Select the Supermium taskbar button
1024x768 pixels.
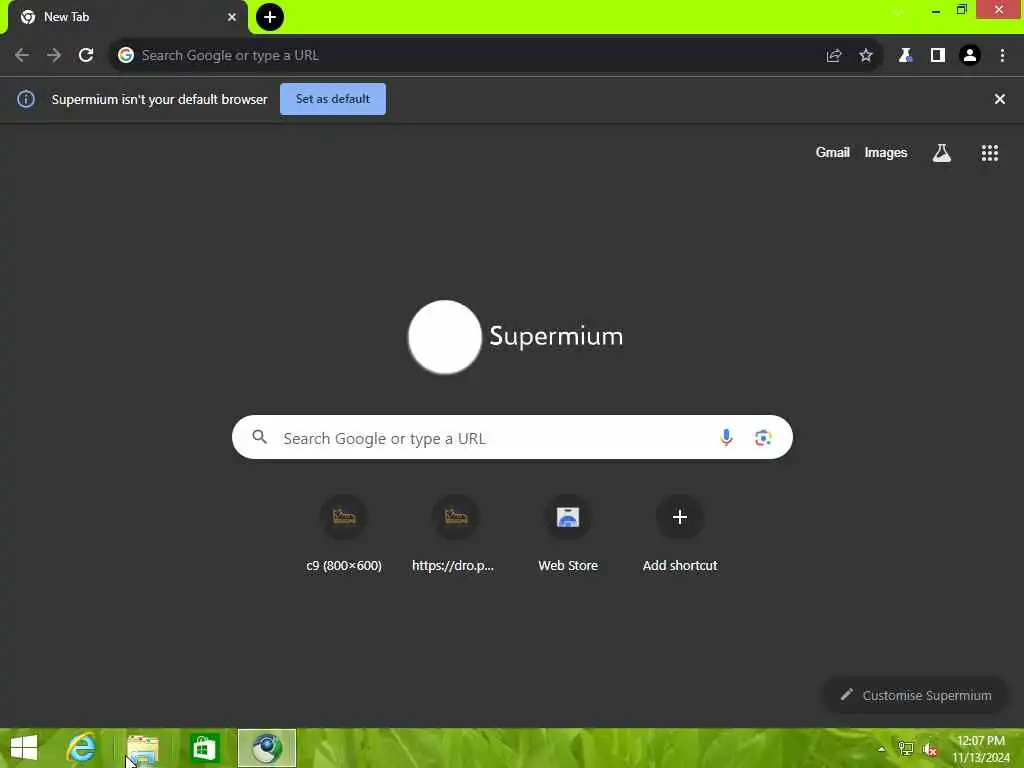pos(266,748)
